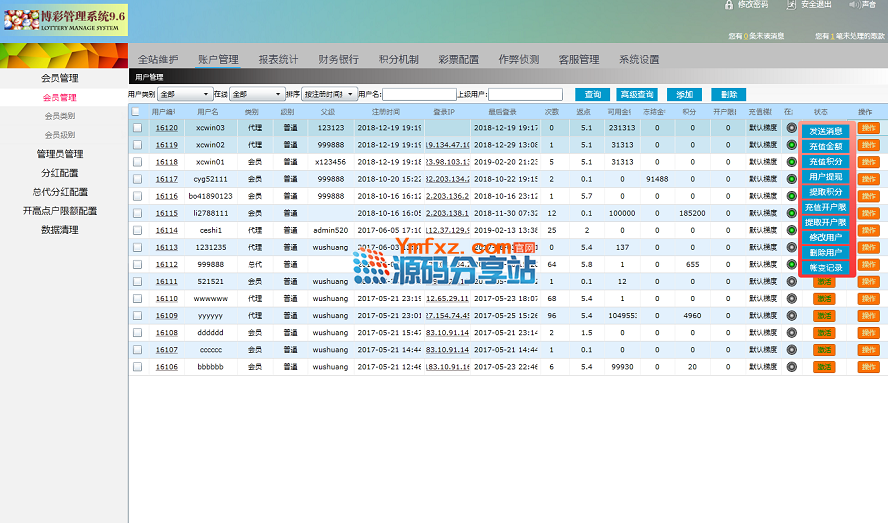Switch to the 财务银行 menu tab
Screen dimensions: 888x523
click(x=338, y=59)
